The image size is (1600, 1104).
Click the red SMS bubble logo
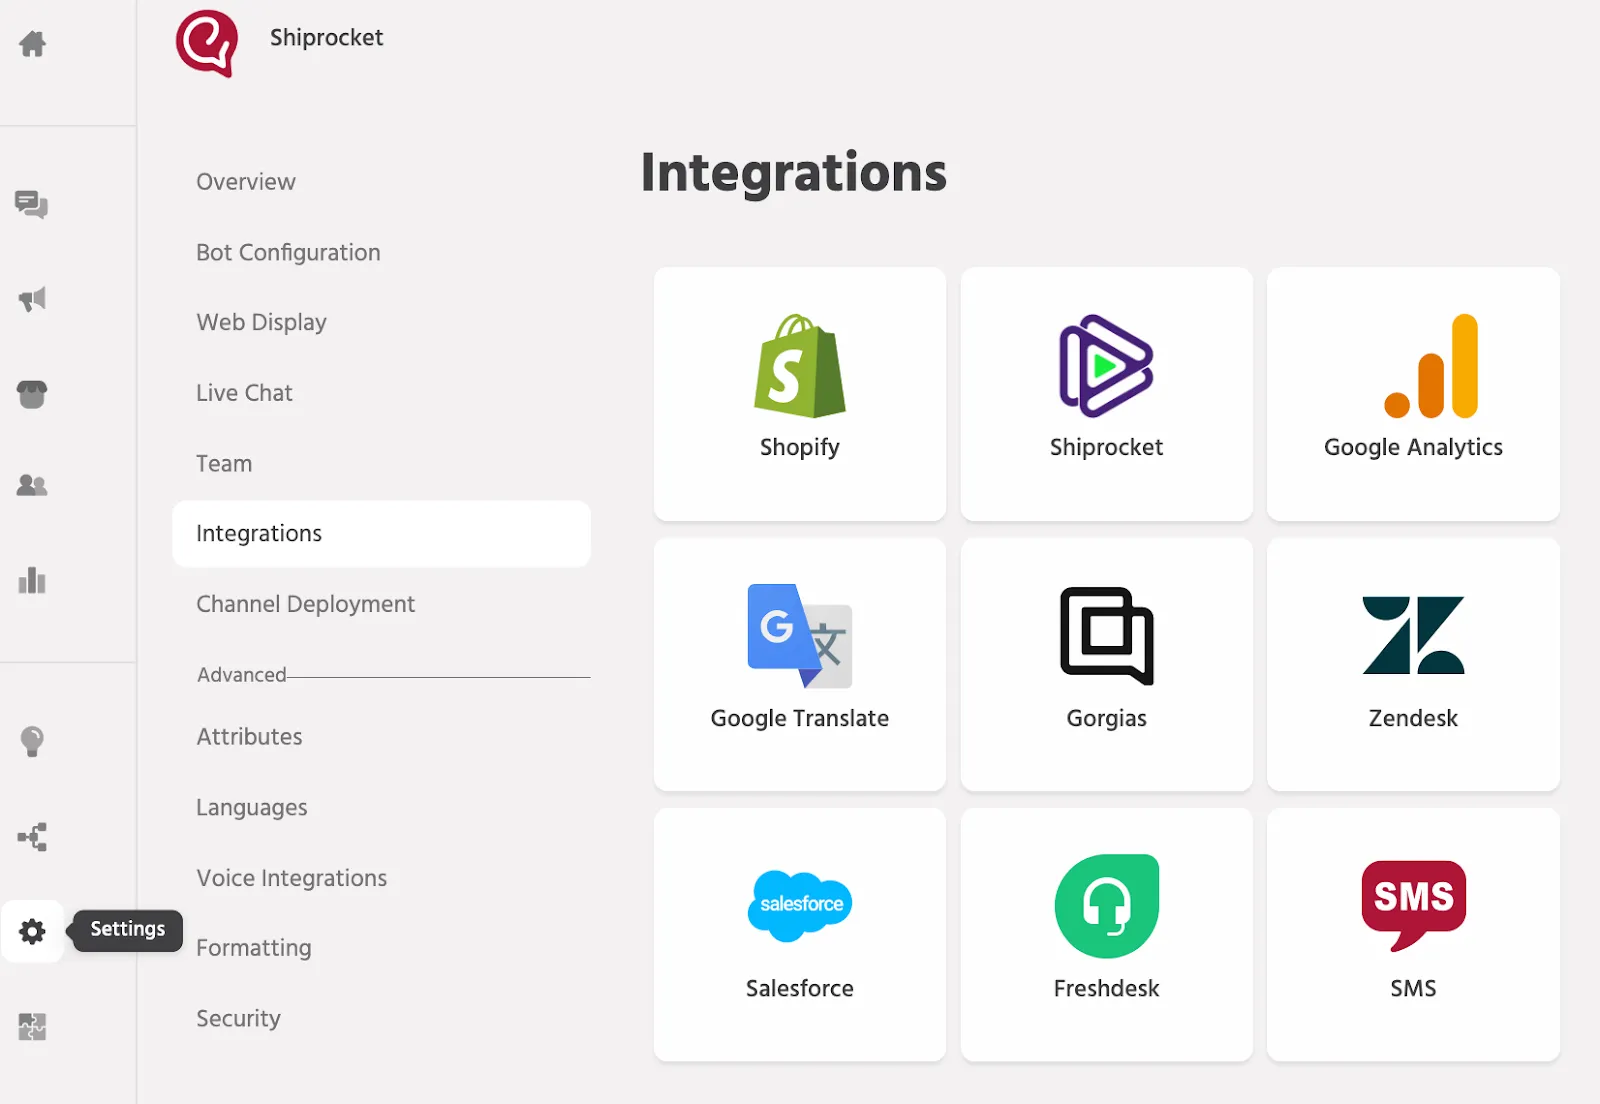[x=1413, y=906]
